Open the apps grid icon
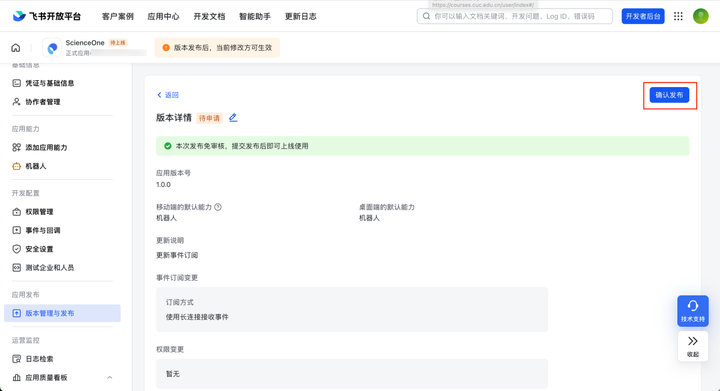Viewport: 720px width, 391px height. pos(678,16)
